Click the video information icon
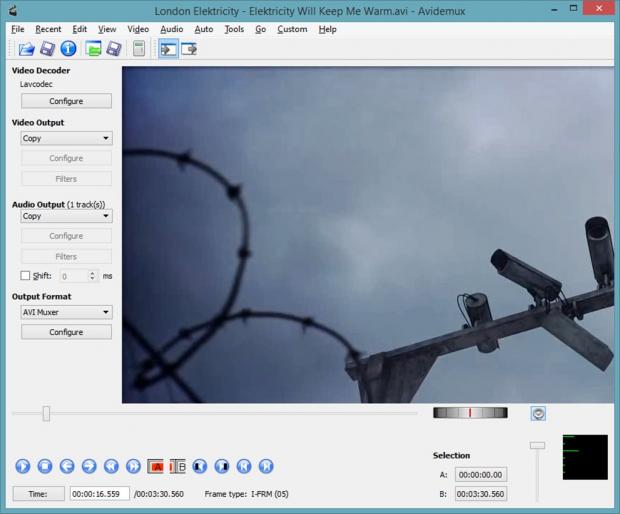620x514 pixels. (x=68, y=49)
